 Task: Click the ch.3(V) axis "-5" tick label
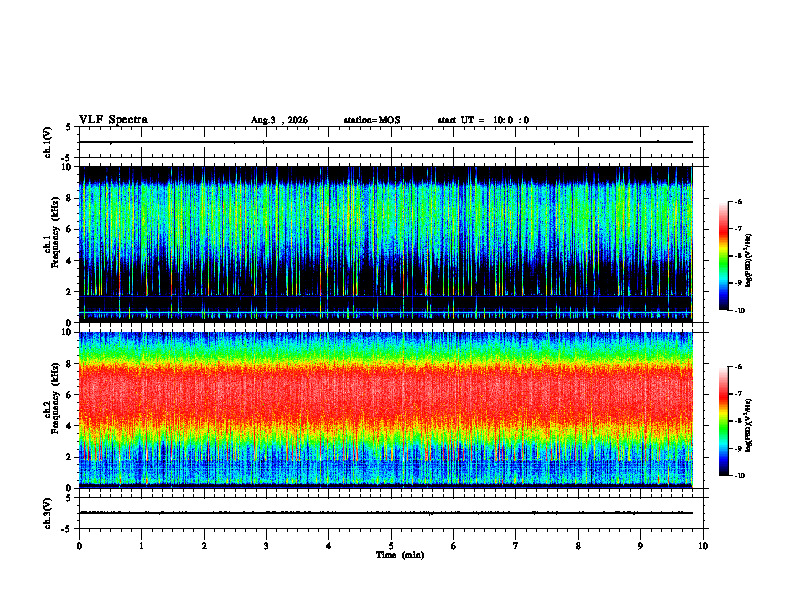pyautogui.click(x=67, y=529)
